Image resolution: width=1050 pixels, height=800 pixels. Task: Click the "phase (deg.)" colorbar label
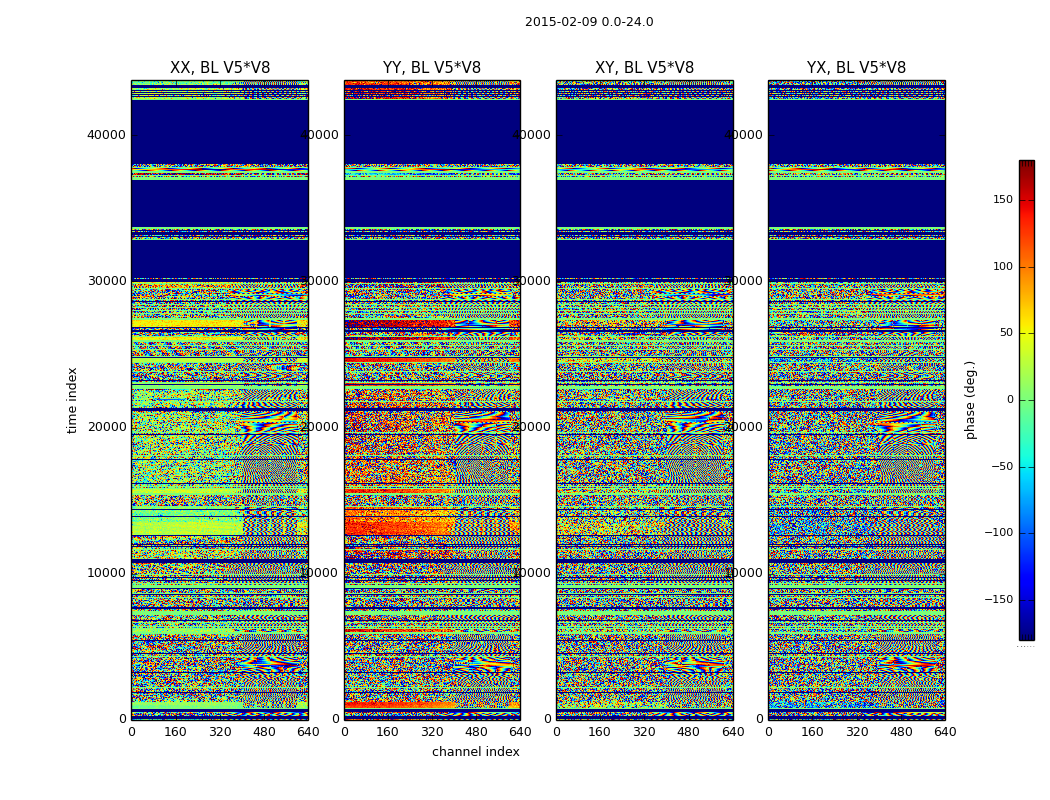tap(970, 400)
